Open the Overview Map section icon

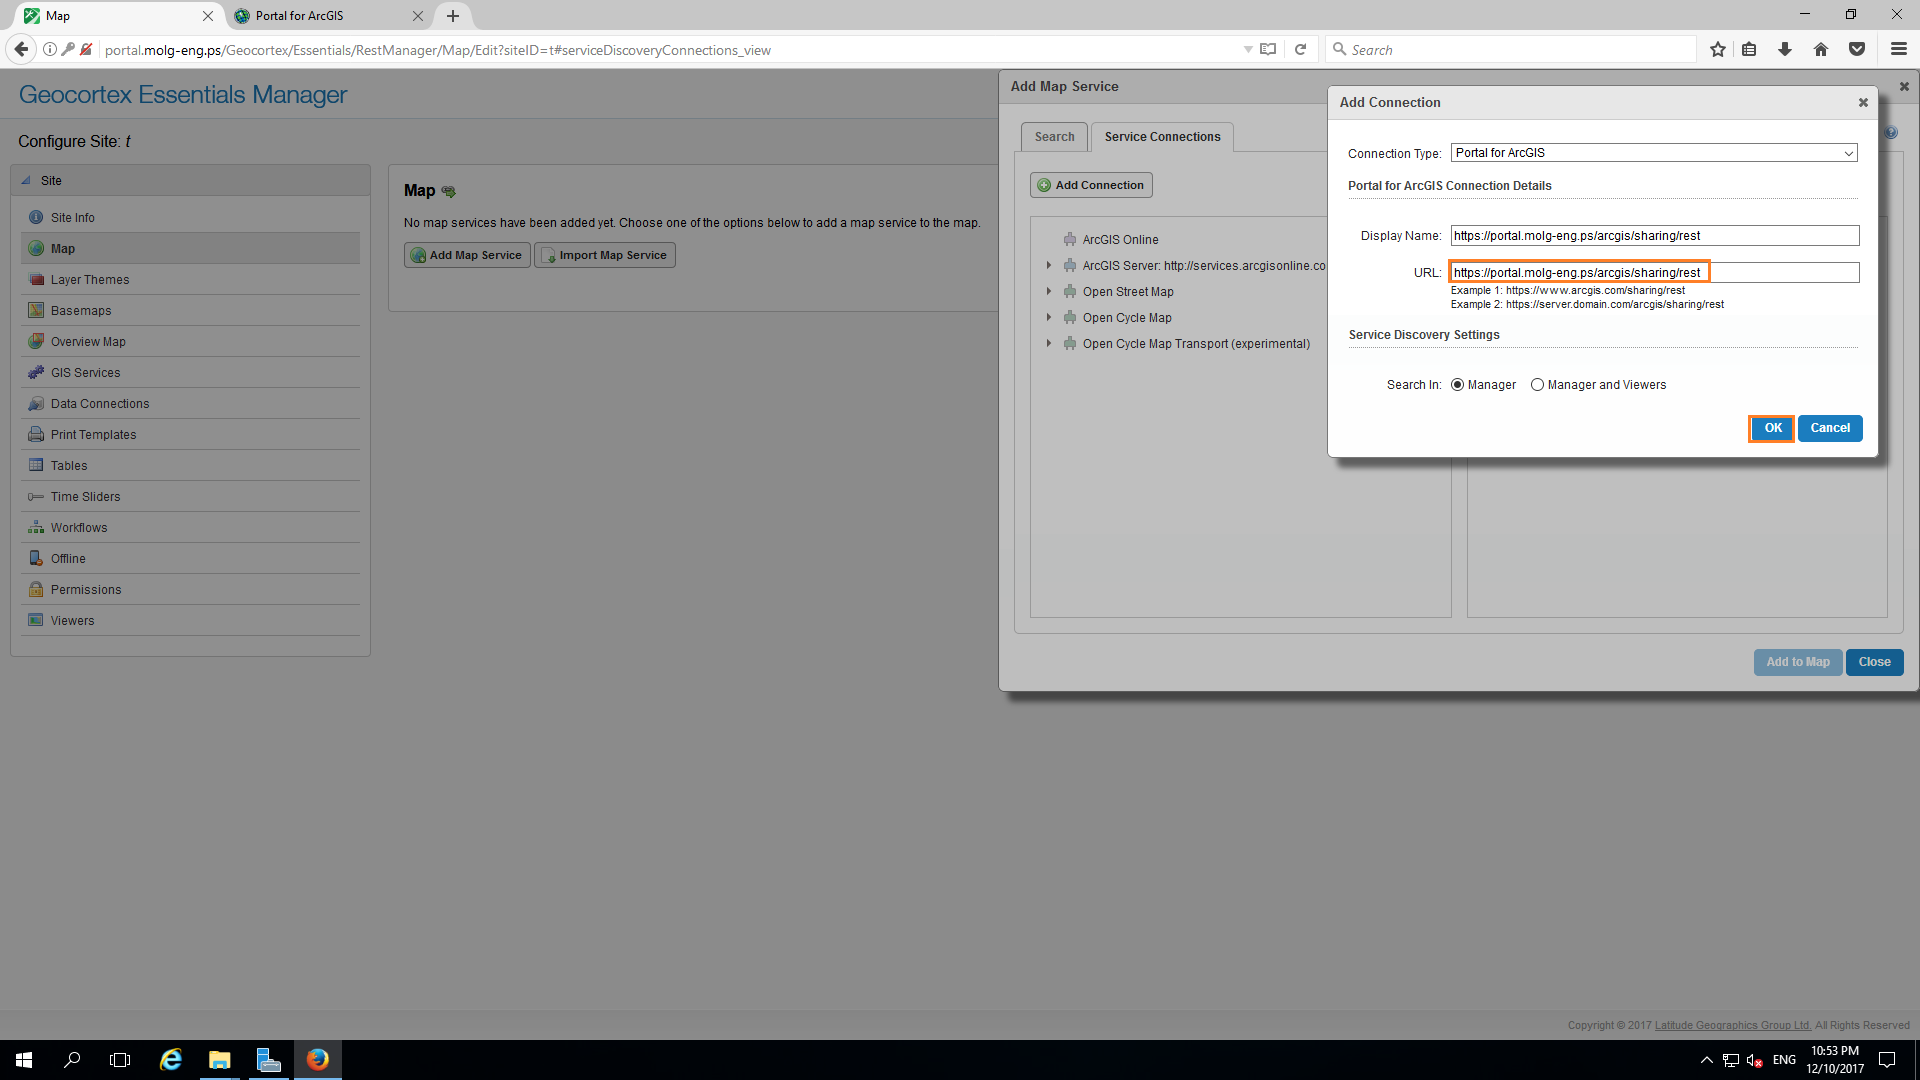(x=36, y=342)
